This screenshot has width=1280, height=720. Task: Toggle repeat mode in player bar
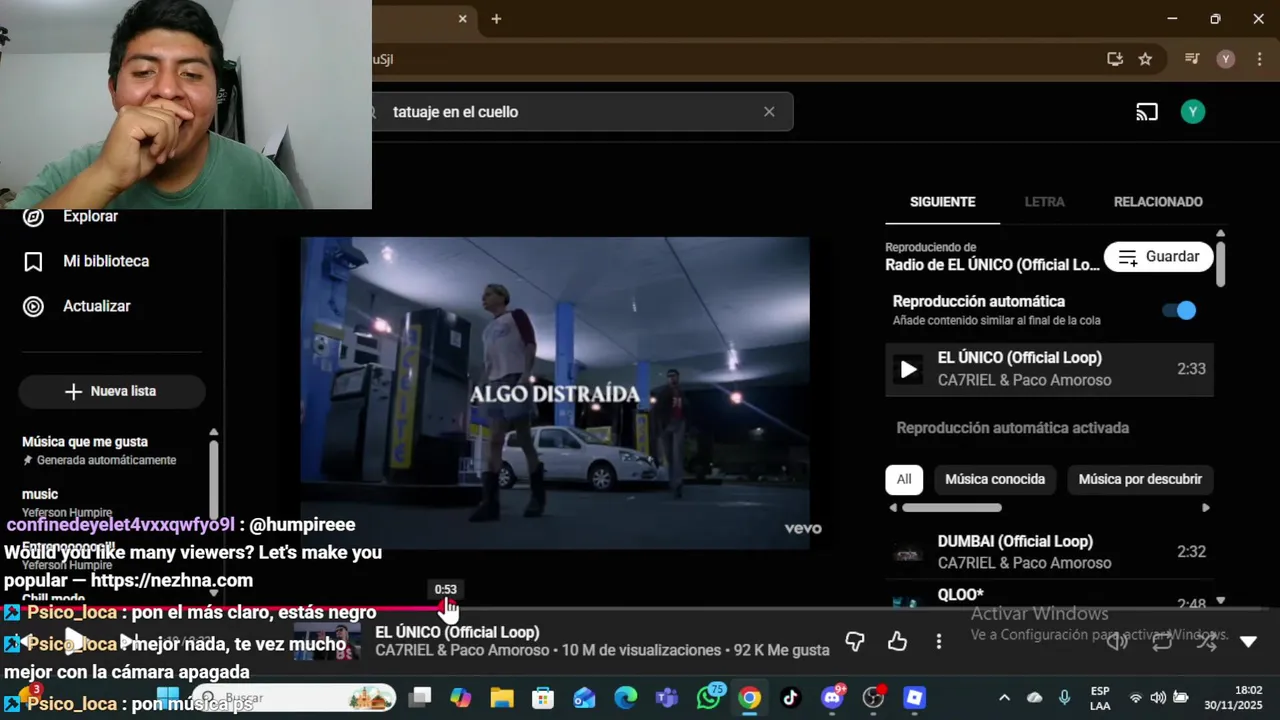(1162, 641)
